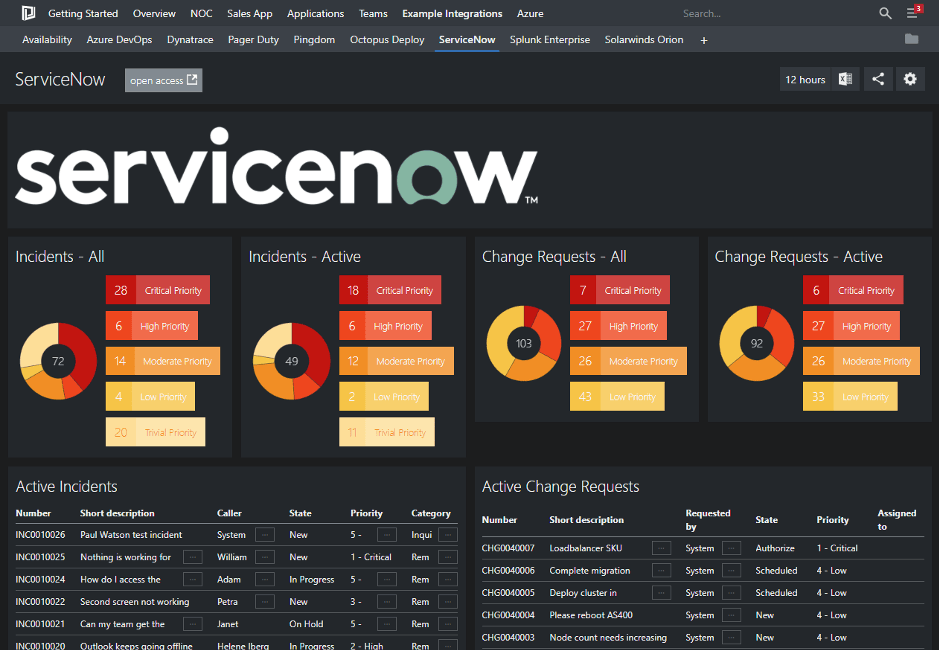Screen dimensions: 939x650
Task: Click the share icon
Action: (878, 79)
